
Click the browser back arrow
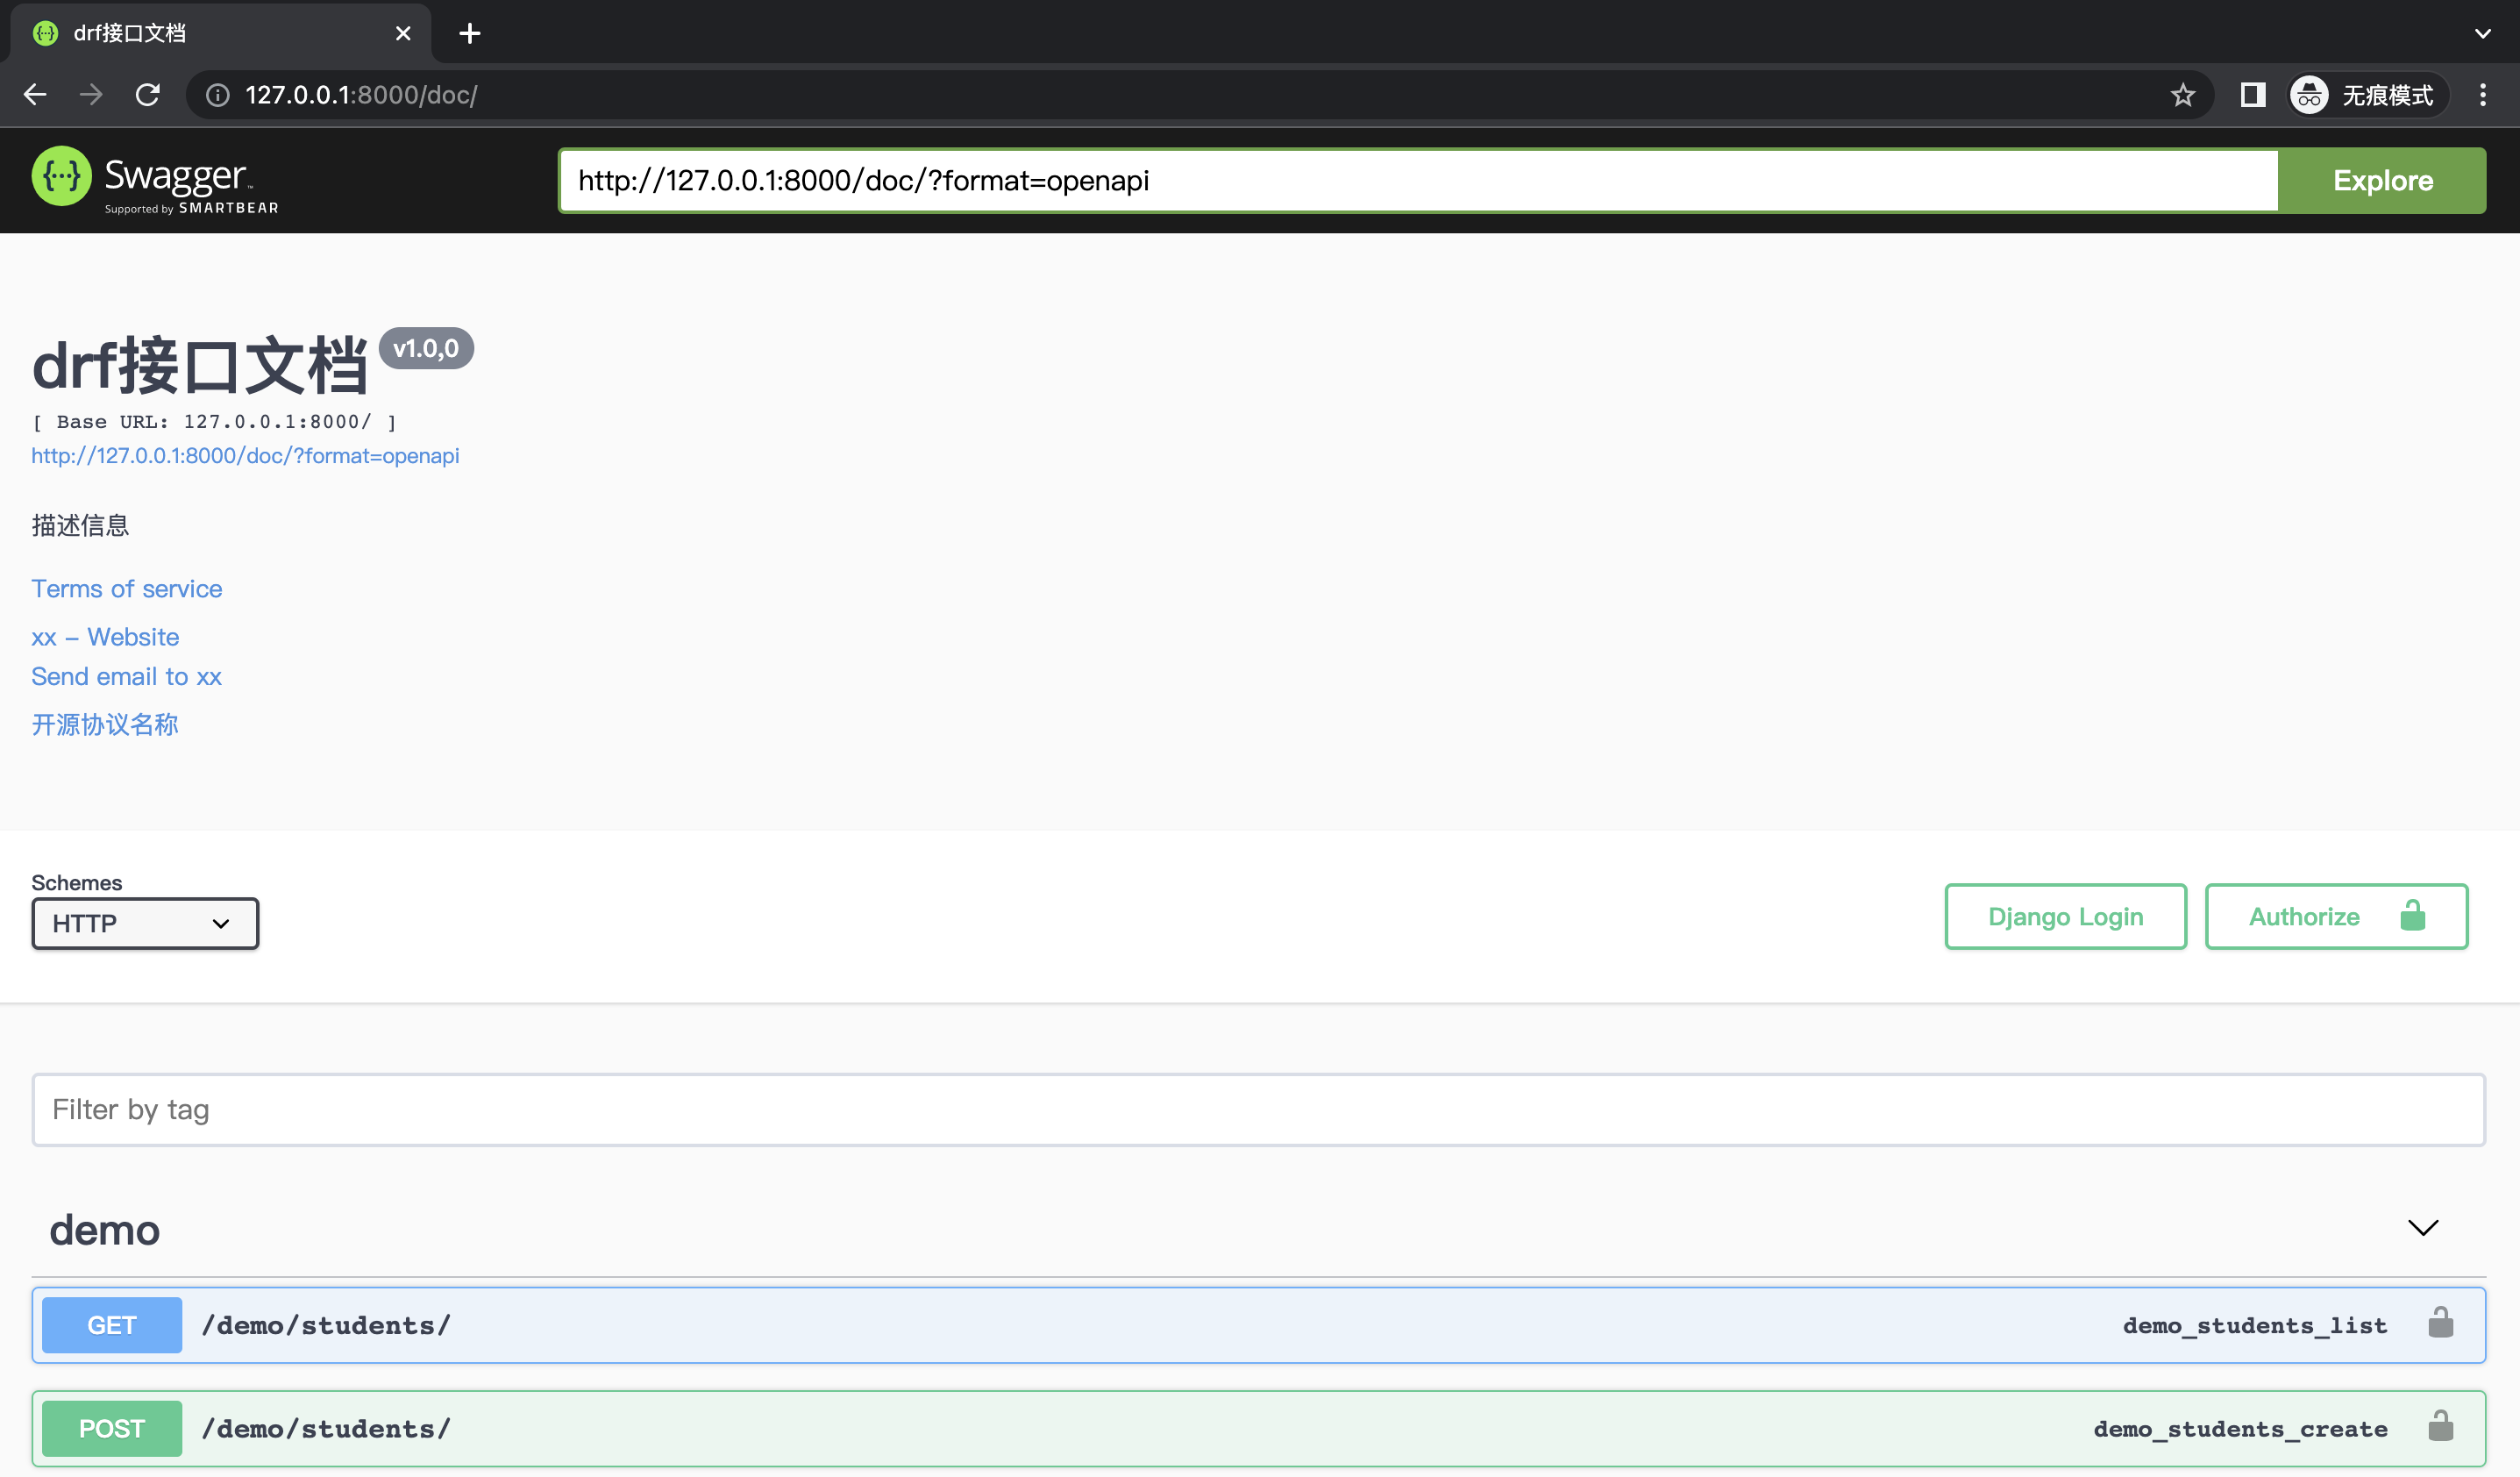click(35, 95)
